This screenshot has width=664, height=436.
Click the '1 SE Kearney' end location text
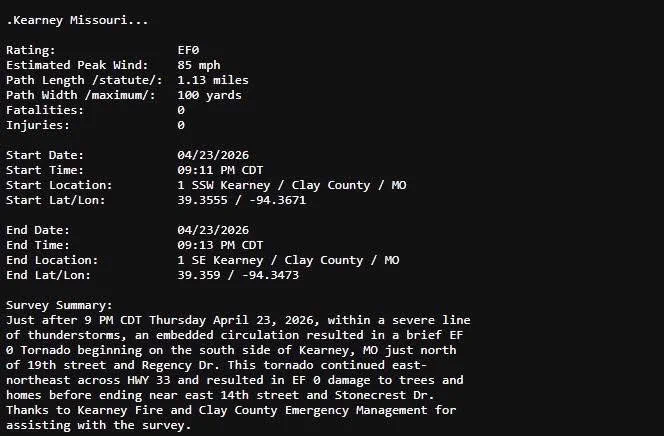pyautogui.click(x=220, y=260)
